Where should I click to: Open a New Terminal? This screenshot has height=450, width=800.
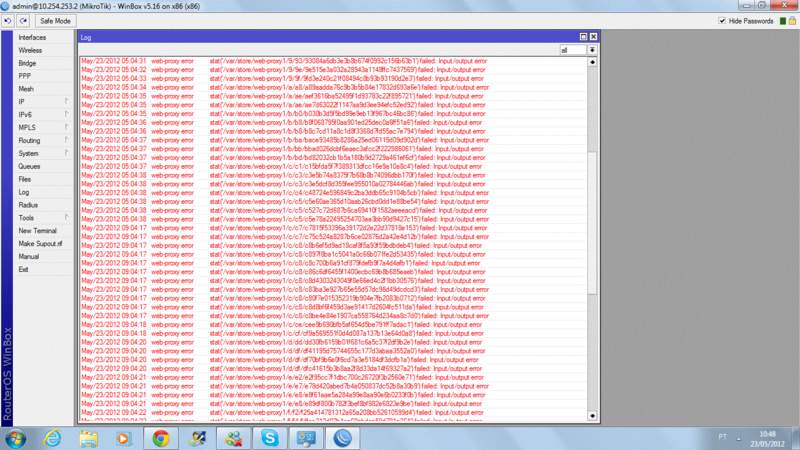point(43,231)
